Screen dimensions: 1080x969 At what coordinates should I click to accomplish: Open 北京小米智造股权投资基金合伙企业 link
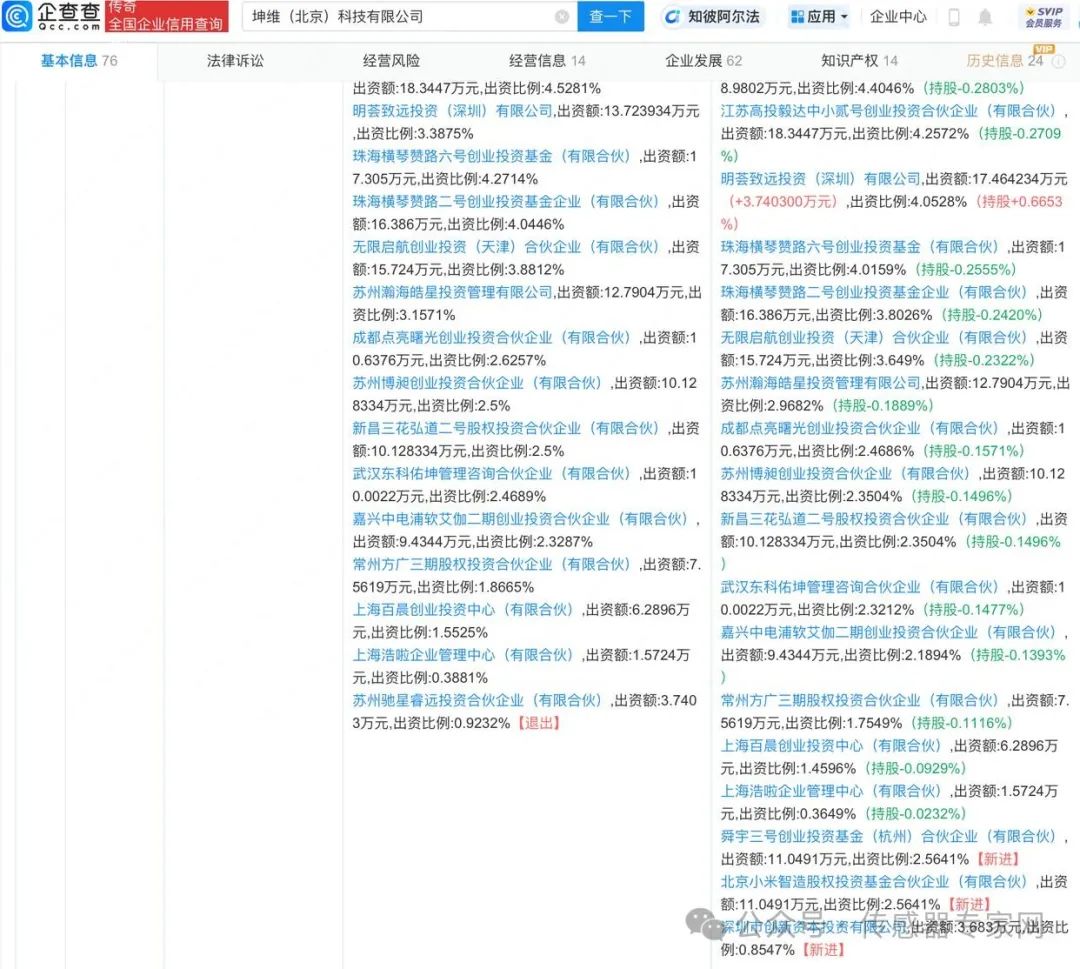(875, 882)
